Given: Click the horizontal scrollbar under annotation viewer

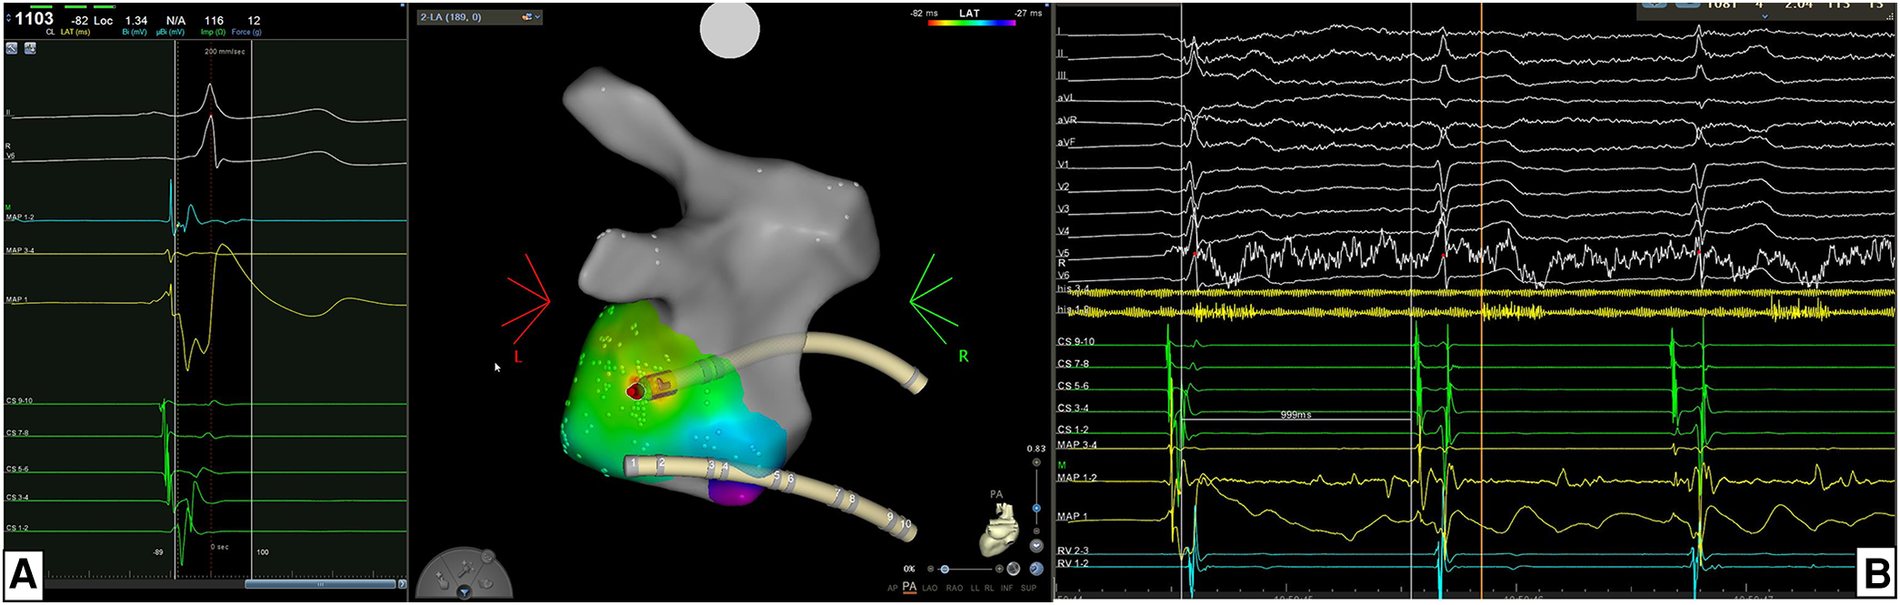Looking at the screenshot, I should (x=320, y=584).
